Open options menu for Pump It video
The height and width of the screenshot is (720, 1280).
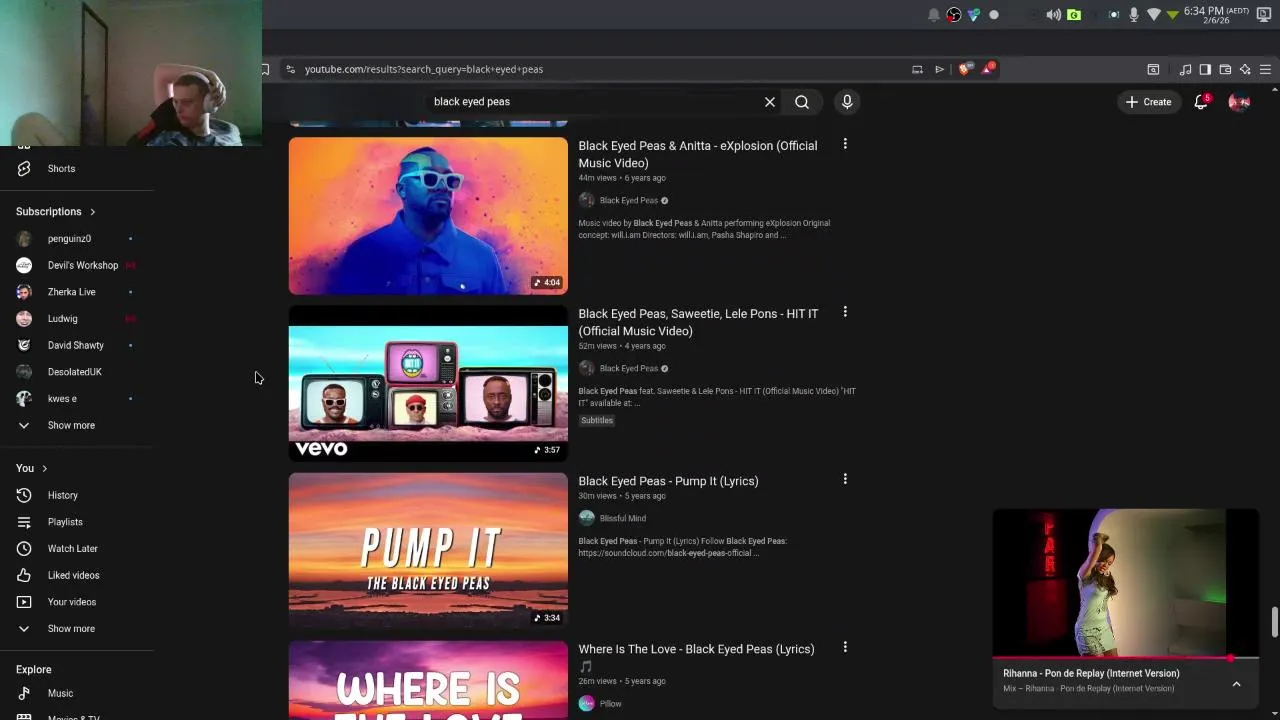point(845,479)
